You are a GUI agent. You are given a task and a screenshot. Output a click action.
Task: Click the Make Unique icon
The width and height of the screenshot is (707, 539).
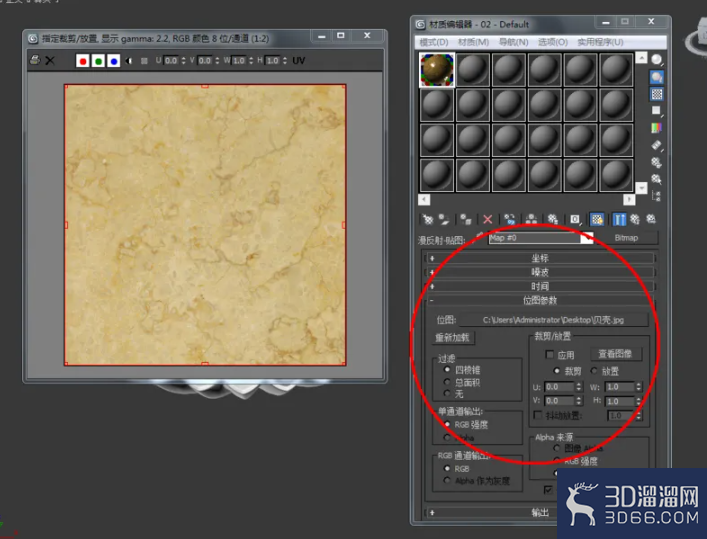click(532, 220)
